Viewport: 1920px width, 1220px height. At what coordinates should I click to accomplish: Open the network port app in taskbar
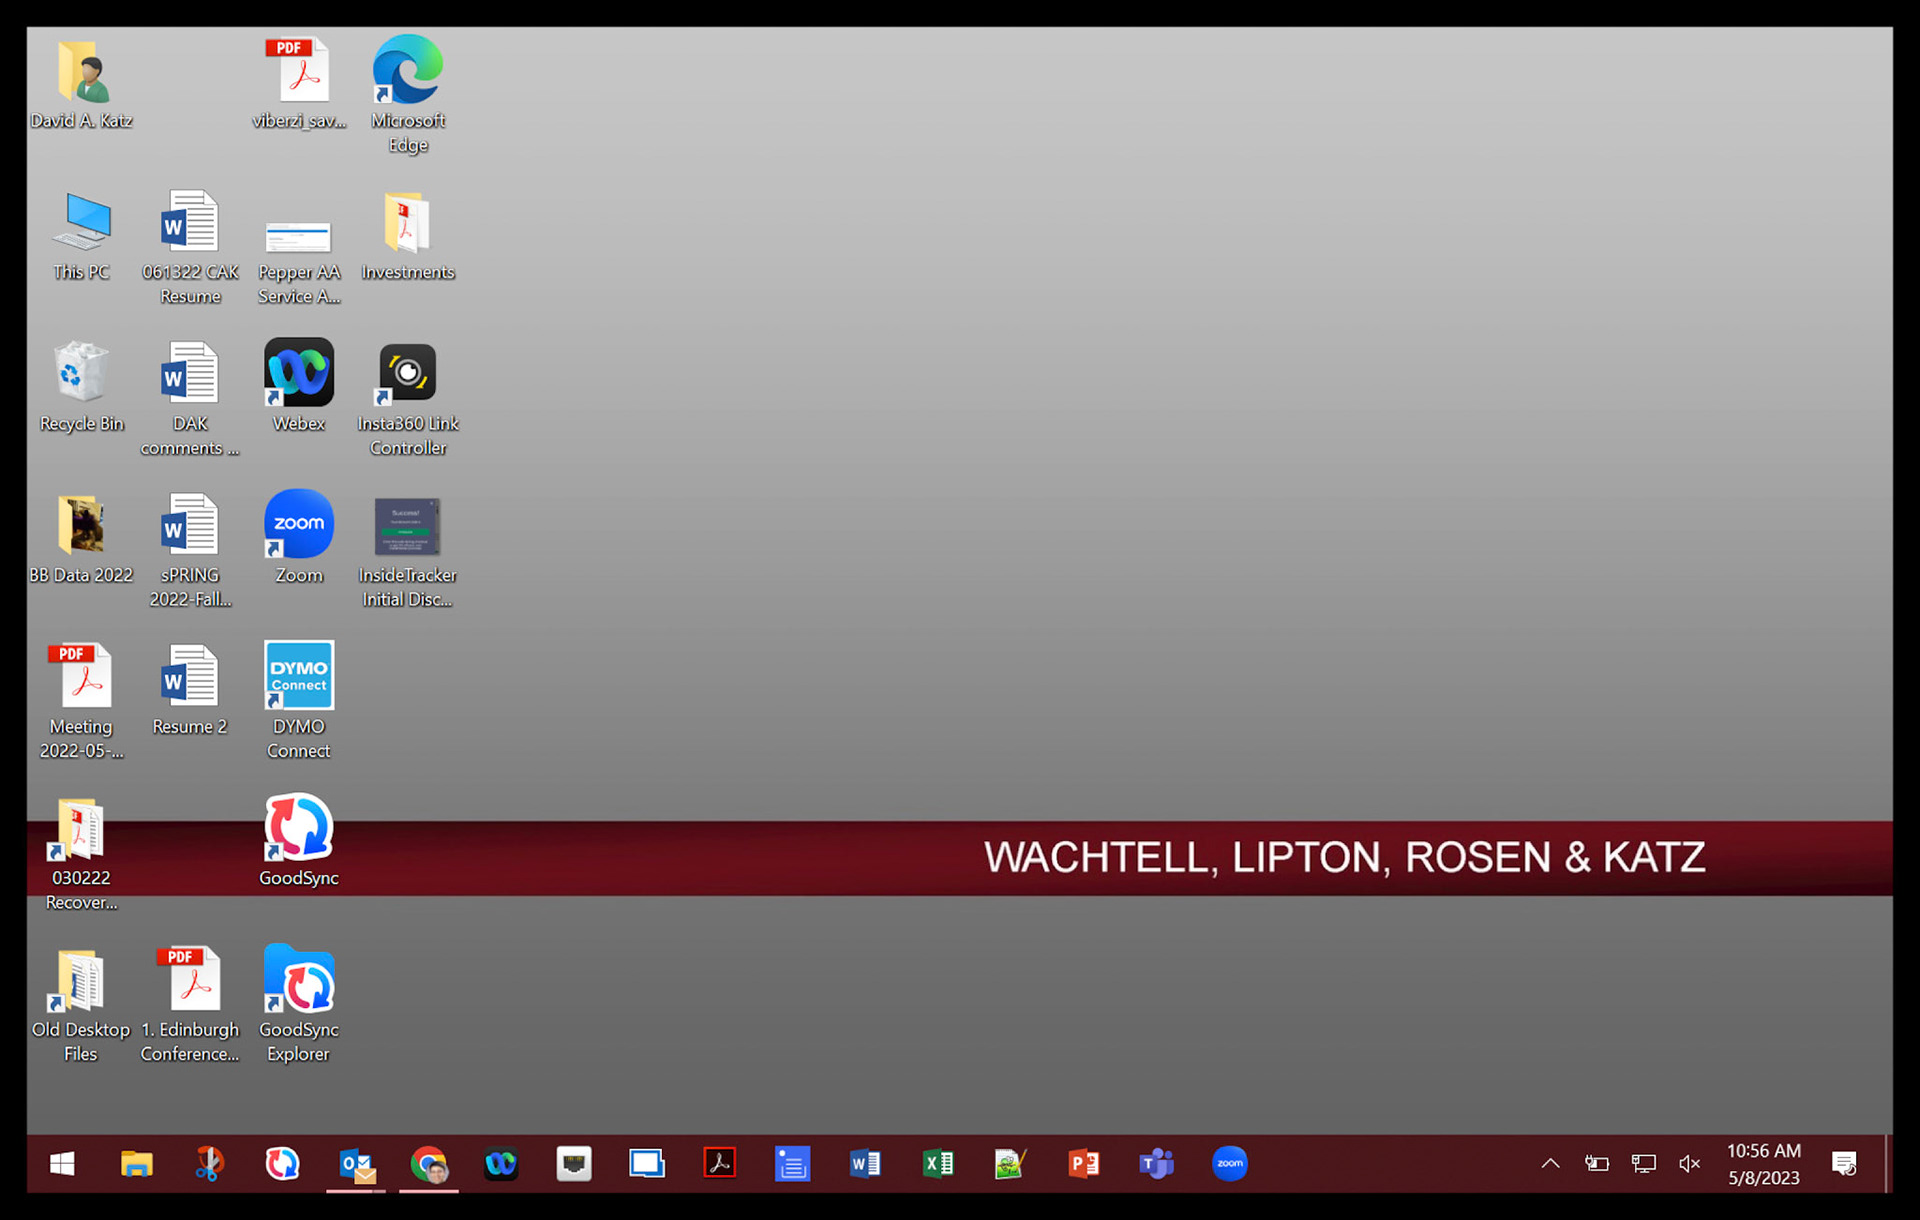(574, 1164)
